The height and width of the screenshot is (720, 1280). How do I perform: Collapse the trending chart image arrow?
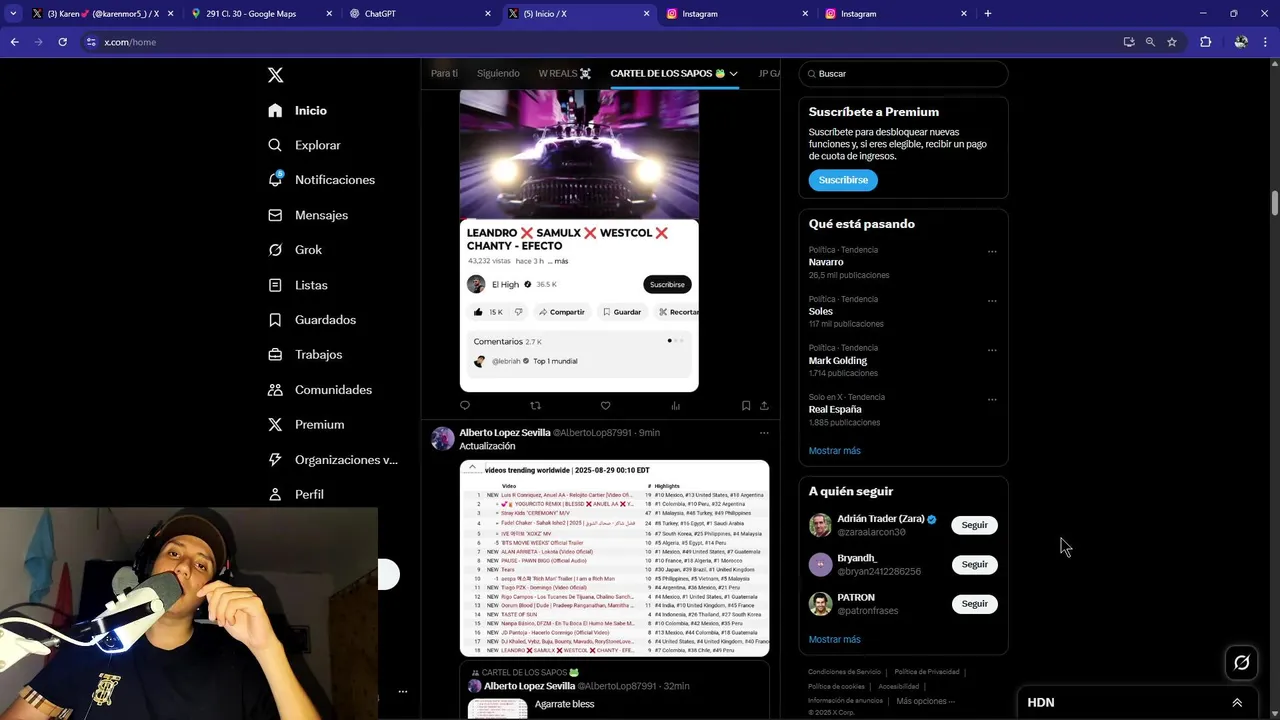tap(472, 468)
